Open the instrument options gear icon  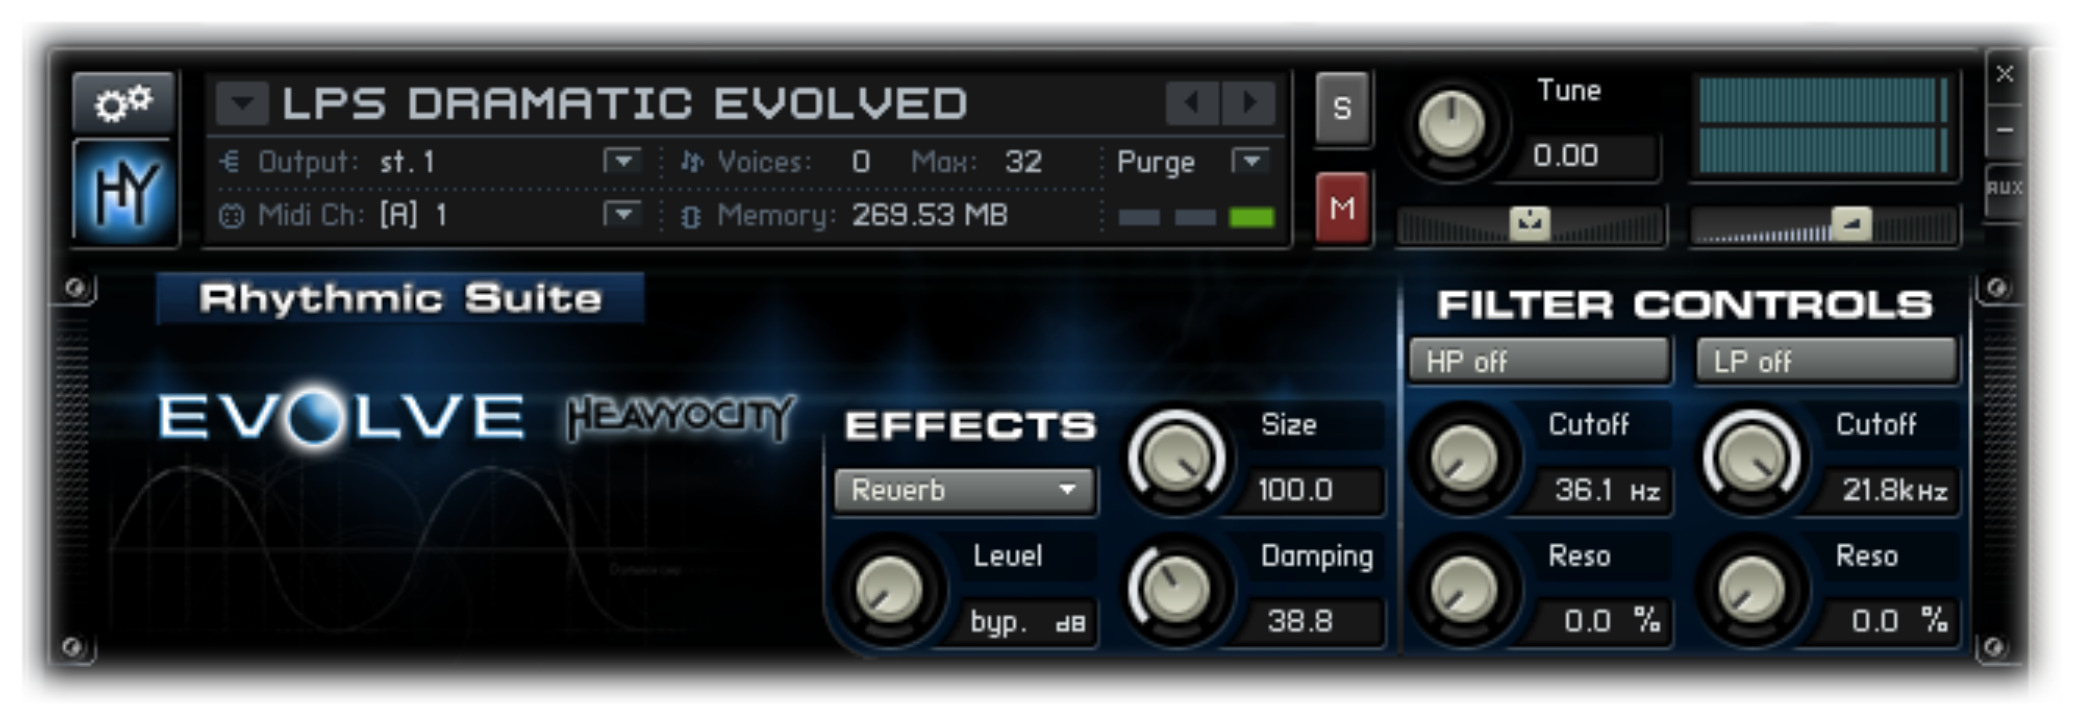tap(123, 101)
